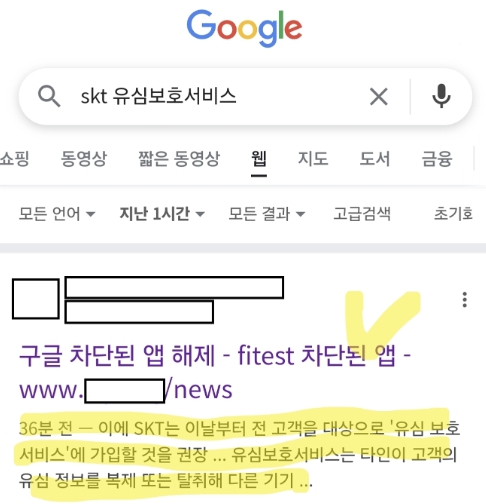
Task: Start voice search with microphone icon
Action: 441,96
